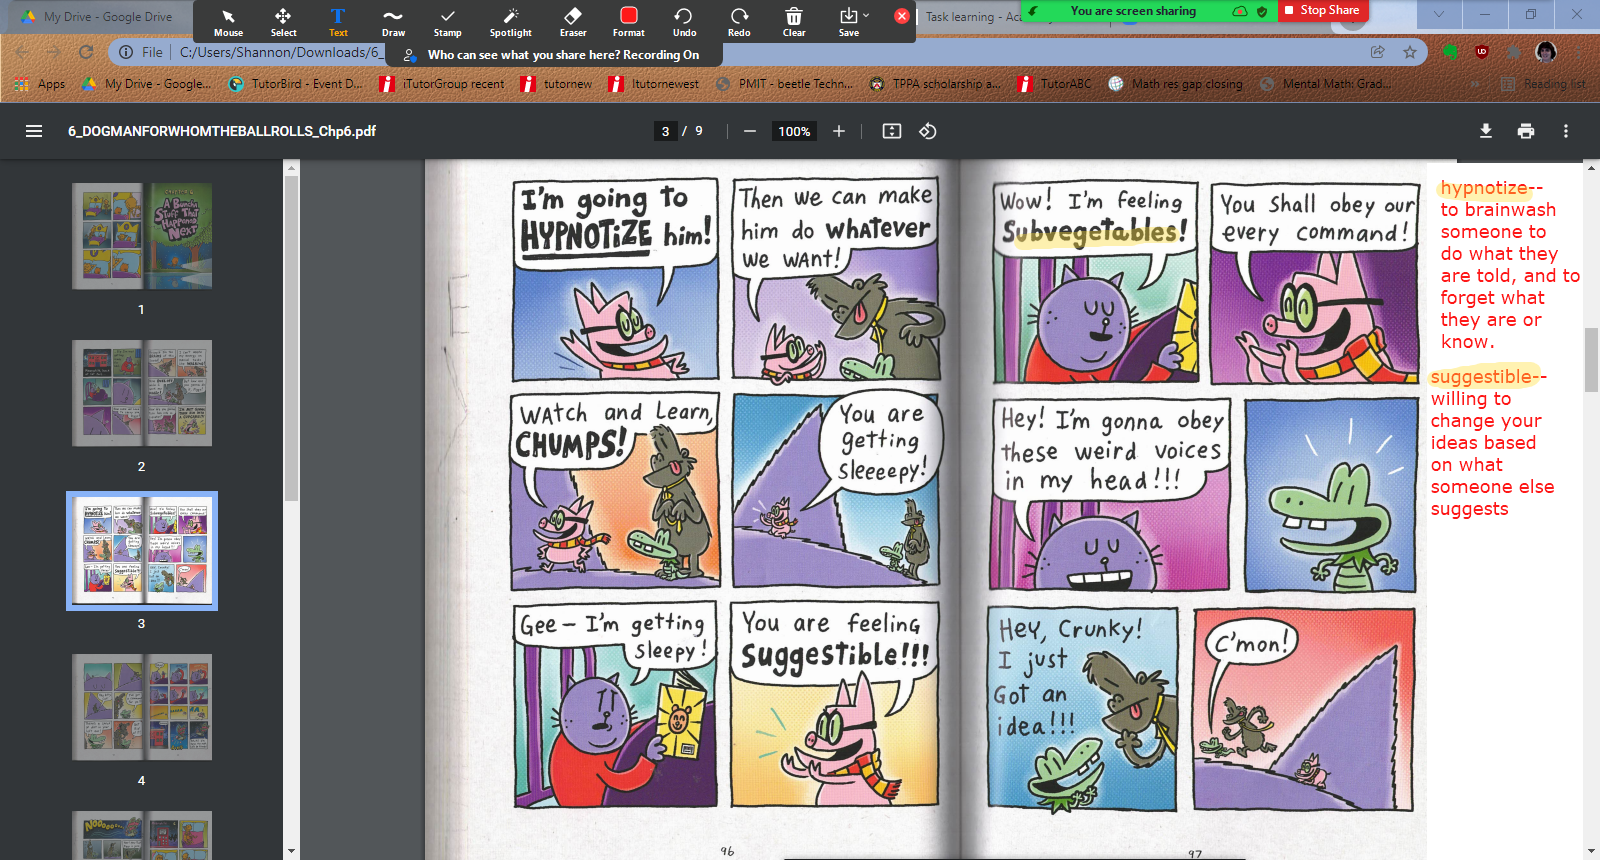Click the File site info chip

coord(141,52)
